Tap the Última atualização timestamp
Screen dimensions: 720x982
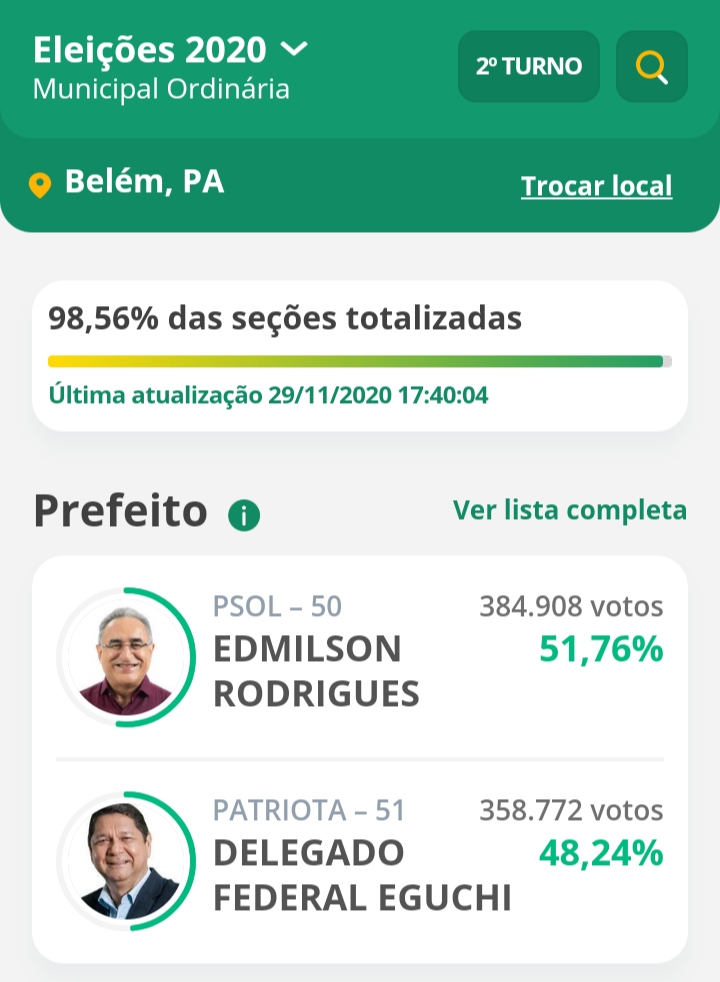click(x=268, y=395)
